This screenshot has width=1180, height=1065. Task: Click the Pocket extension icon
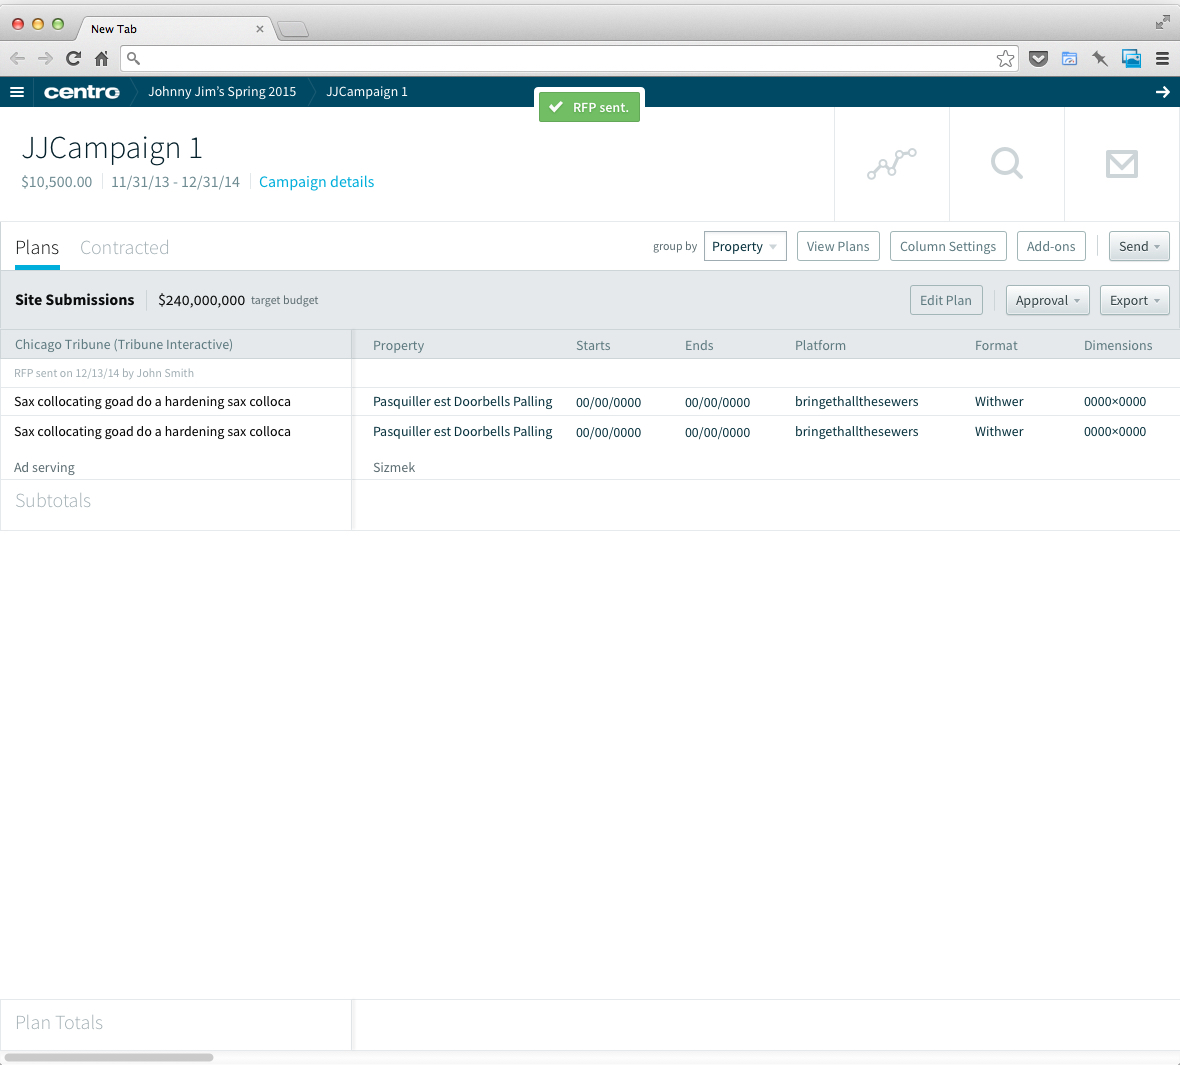coord(1039,59)
